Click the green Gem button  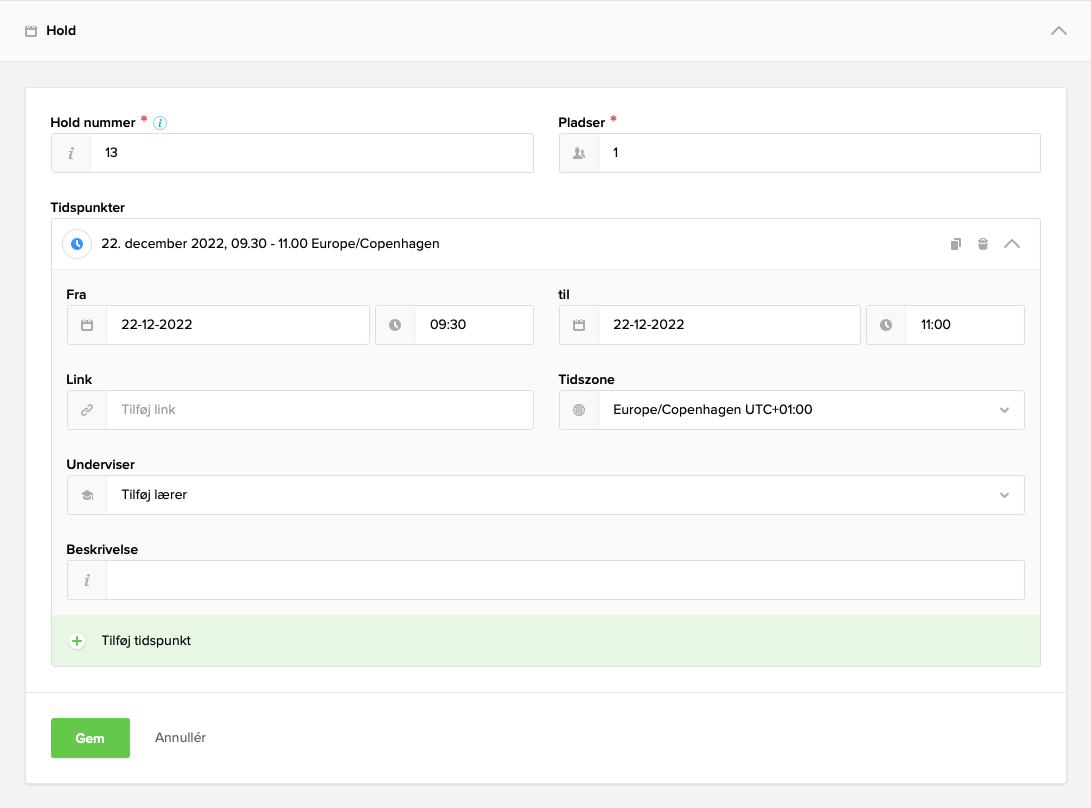click(x=90, y=738)
